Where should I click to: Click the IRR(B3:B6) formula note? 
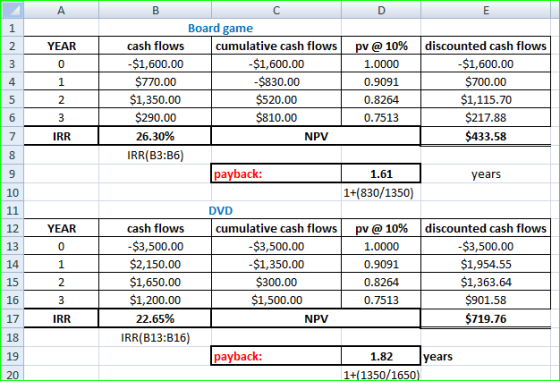[155, 155]
